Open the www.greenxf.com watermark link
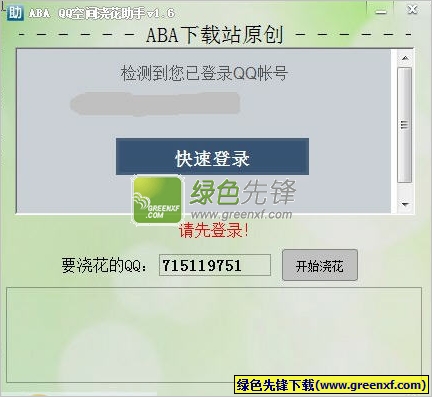The height and width of the screenshot is (397, 432). [241, 214]
